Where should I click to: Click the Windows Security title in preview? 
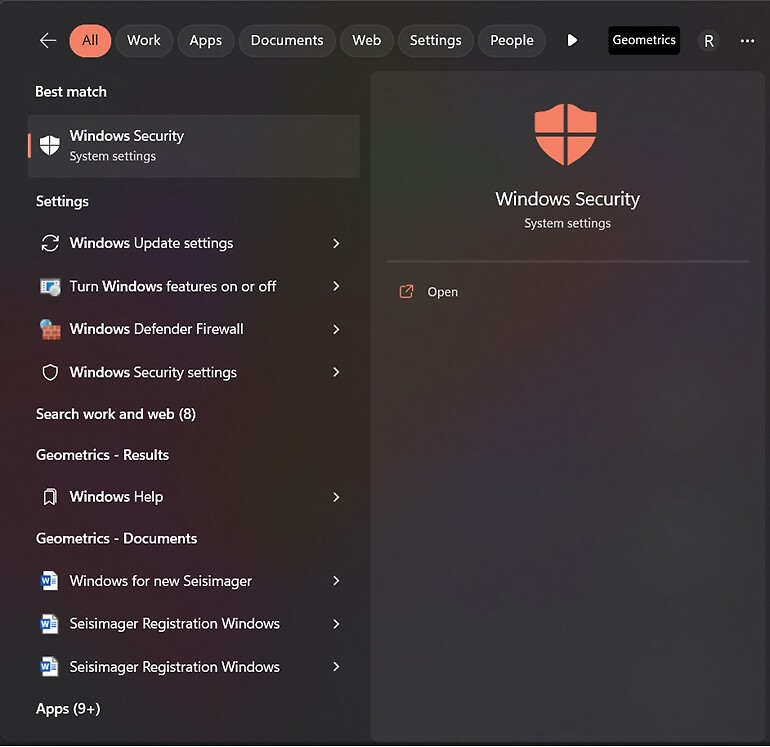[x=567, y=199]
